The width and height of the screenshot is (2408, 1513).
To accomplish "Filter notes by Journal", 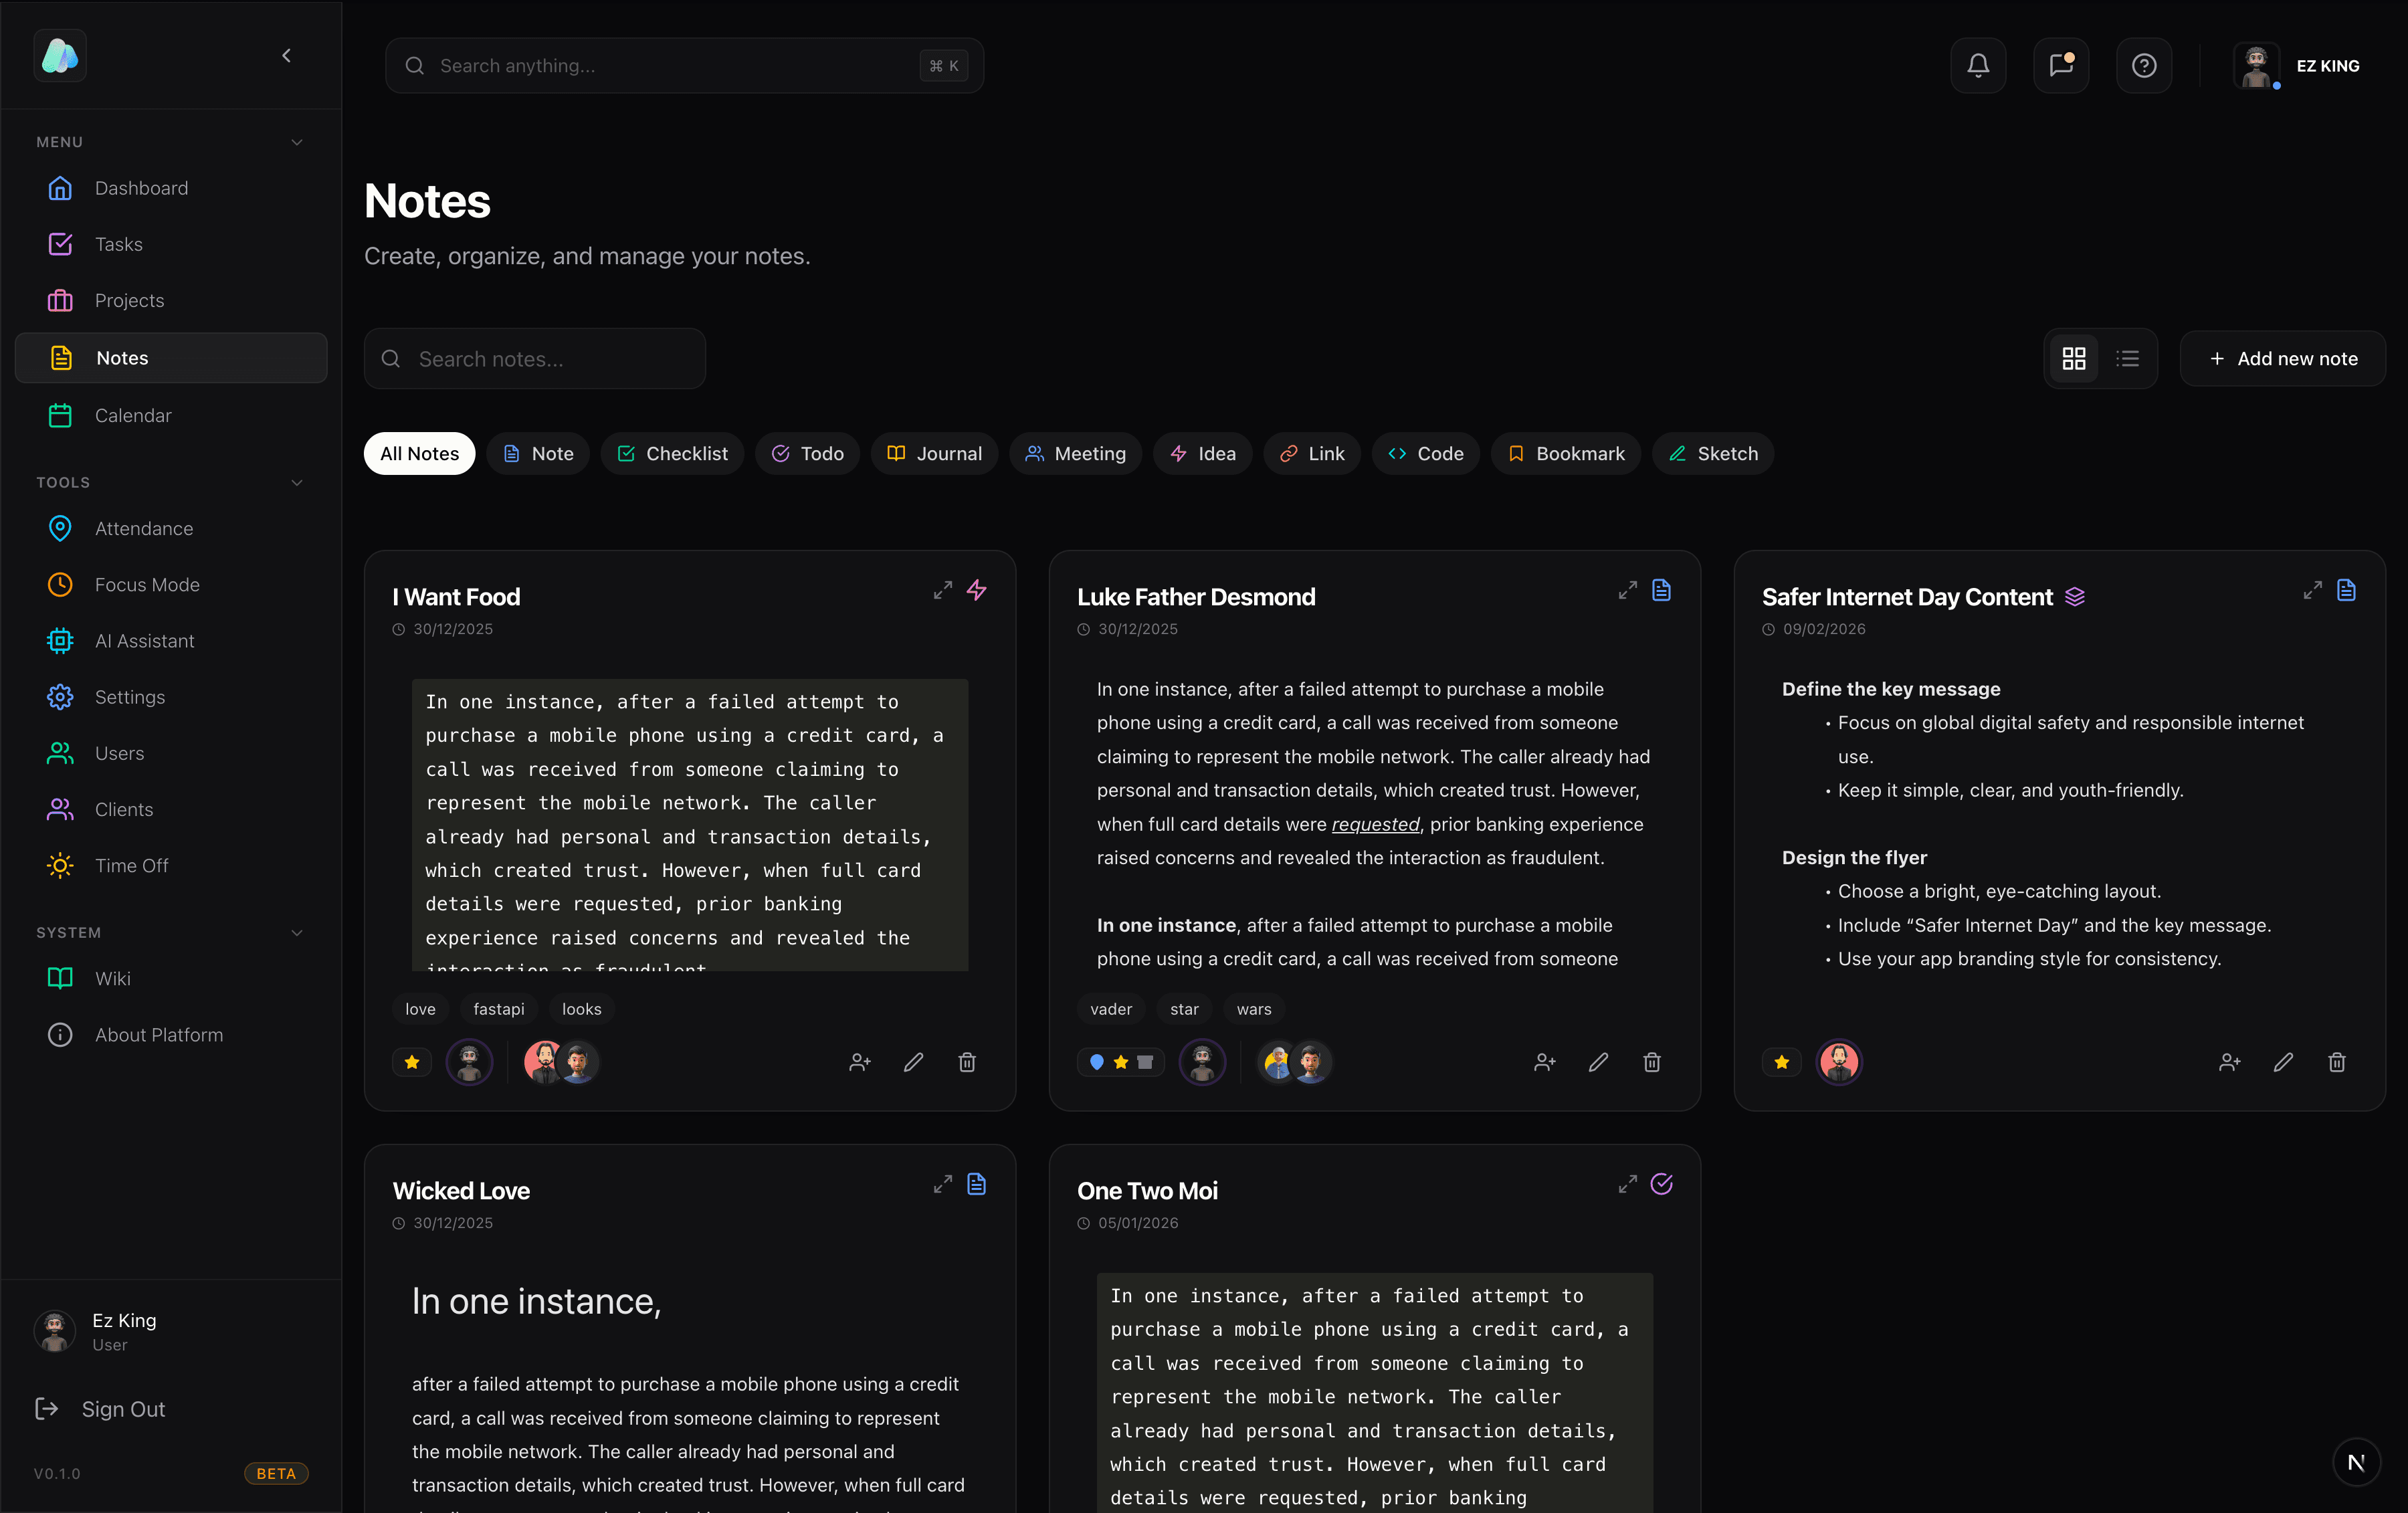I will click(935, 454).
